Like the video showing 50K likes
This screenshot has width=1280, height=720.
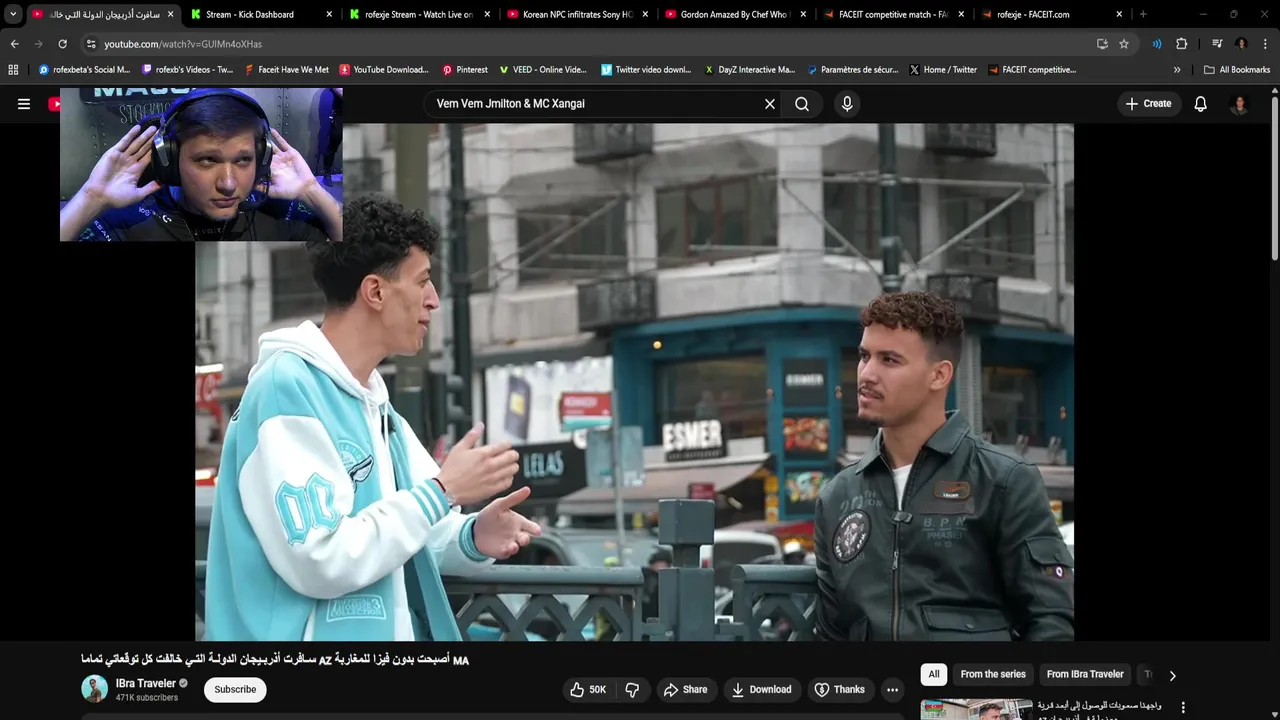588,690
